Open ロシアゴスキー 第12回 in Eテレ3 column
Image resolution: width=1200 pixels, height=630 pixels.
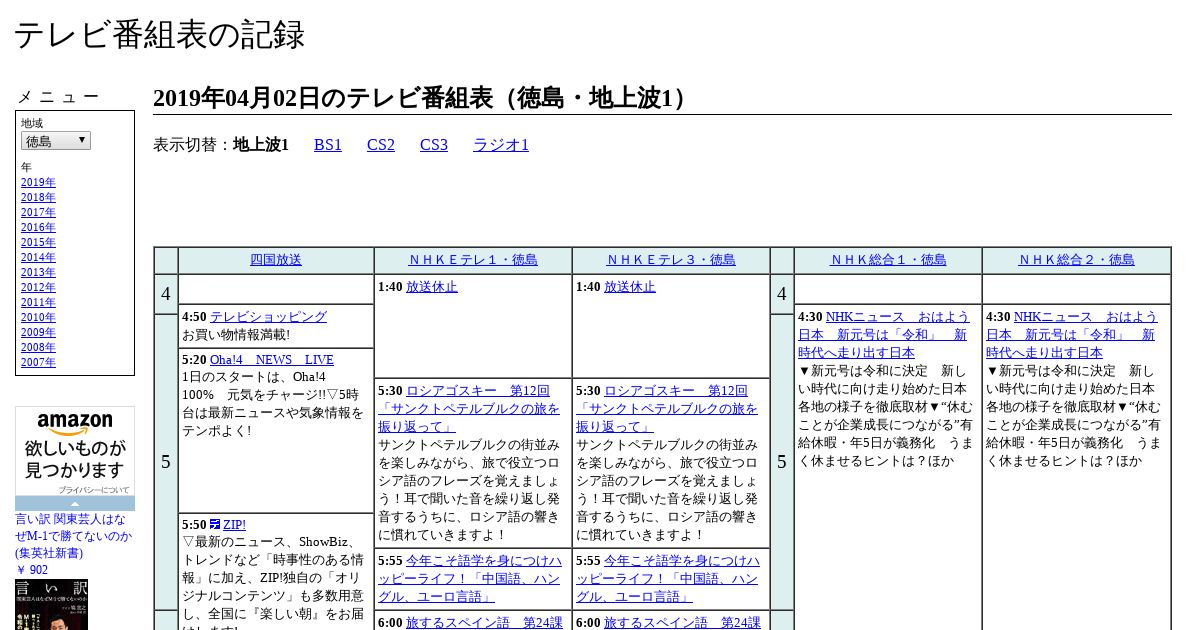[669, 408]
